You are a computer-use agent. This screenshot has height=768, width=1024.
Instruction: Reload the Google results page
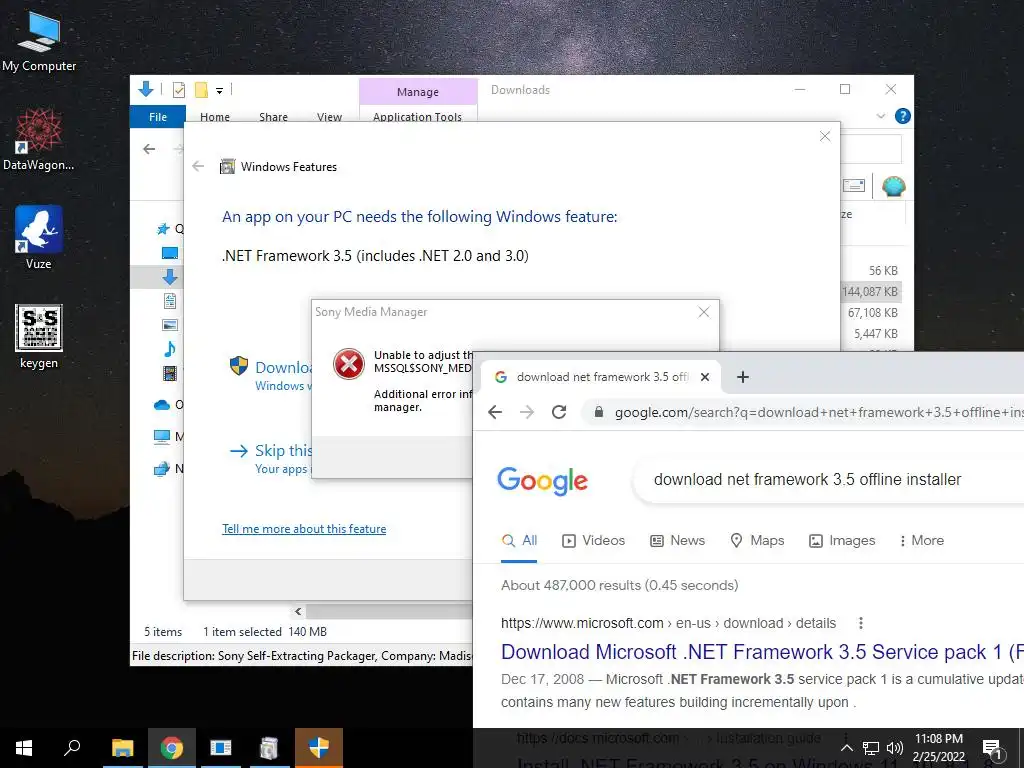point(559,412)
